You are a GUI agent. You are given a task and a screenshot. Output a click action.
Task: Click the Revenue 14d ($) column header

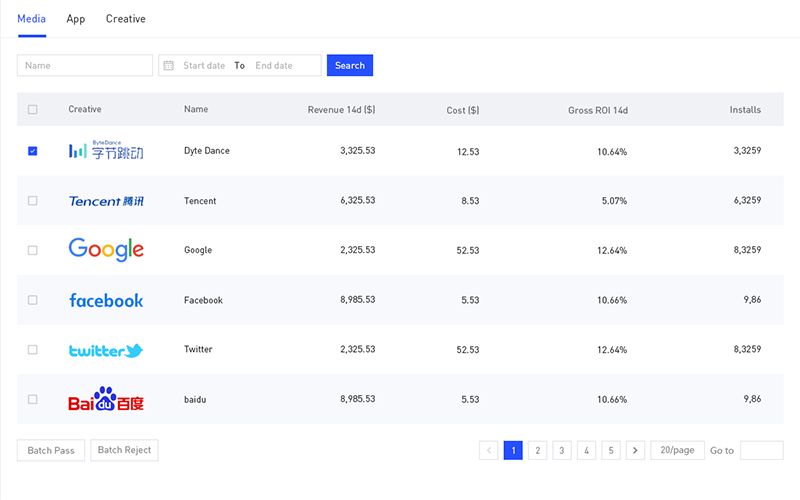pyautogui.click(x=341, y=110)
